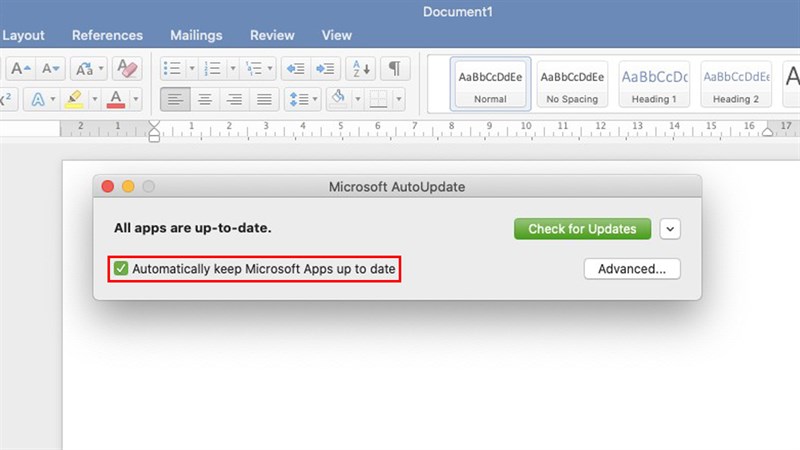Decrease paragraph indent
This screenshot has height=450, width=800.
(295, 68)
